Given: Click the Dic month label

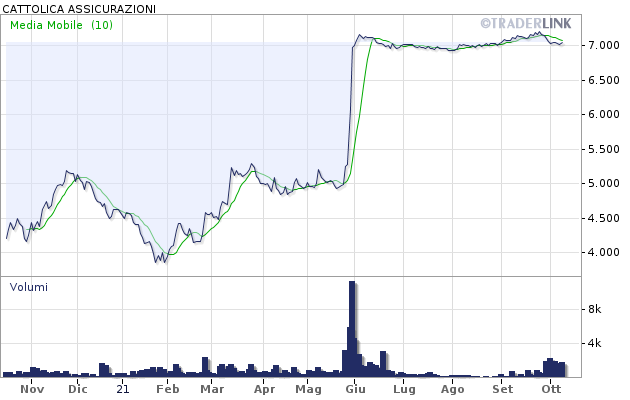Looking at the screenshot, I should (78, 389).
